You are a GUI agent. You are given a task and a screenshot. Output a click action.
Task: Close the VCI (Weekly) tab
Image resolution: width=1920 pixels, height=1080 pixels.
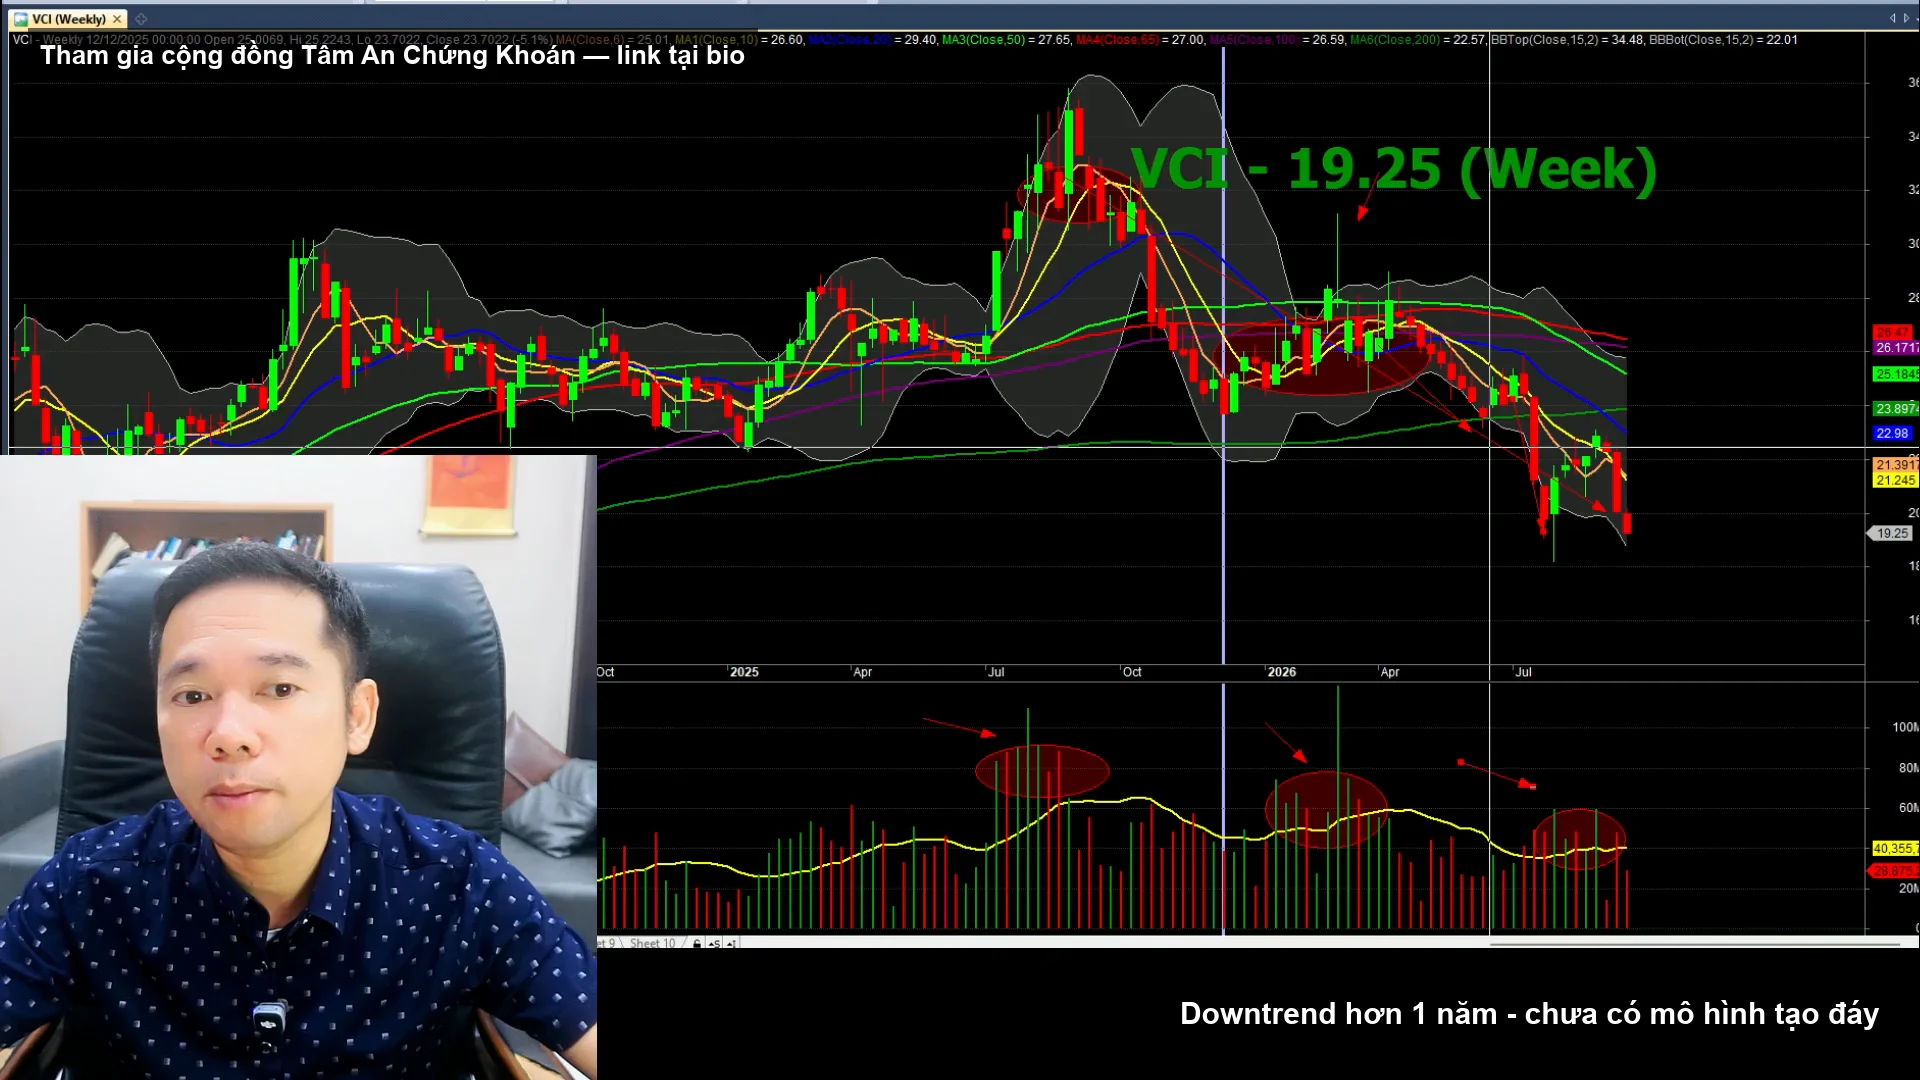pos(117,19)
